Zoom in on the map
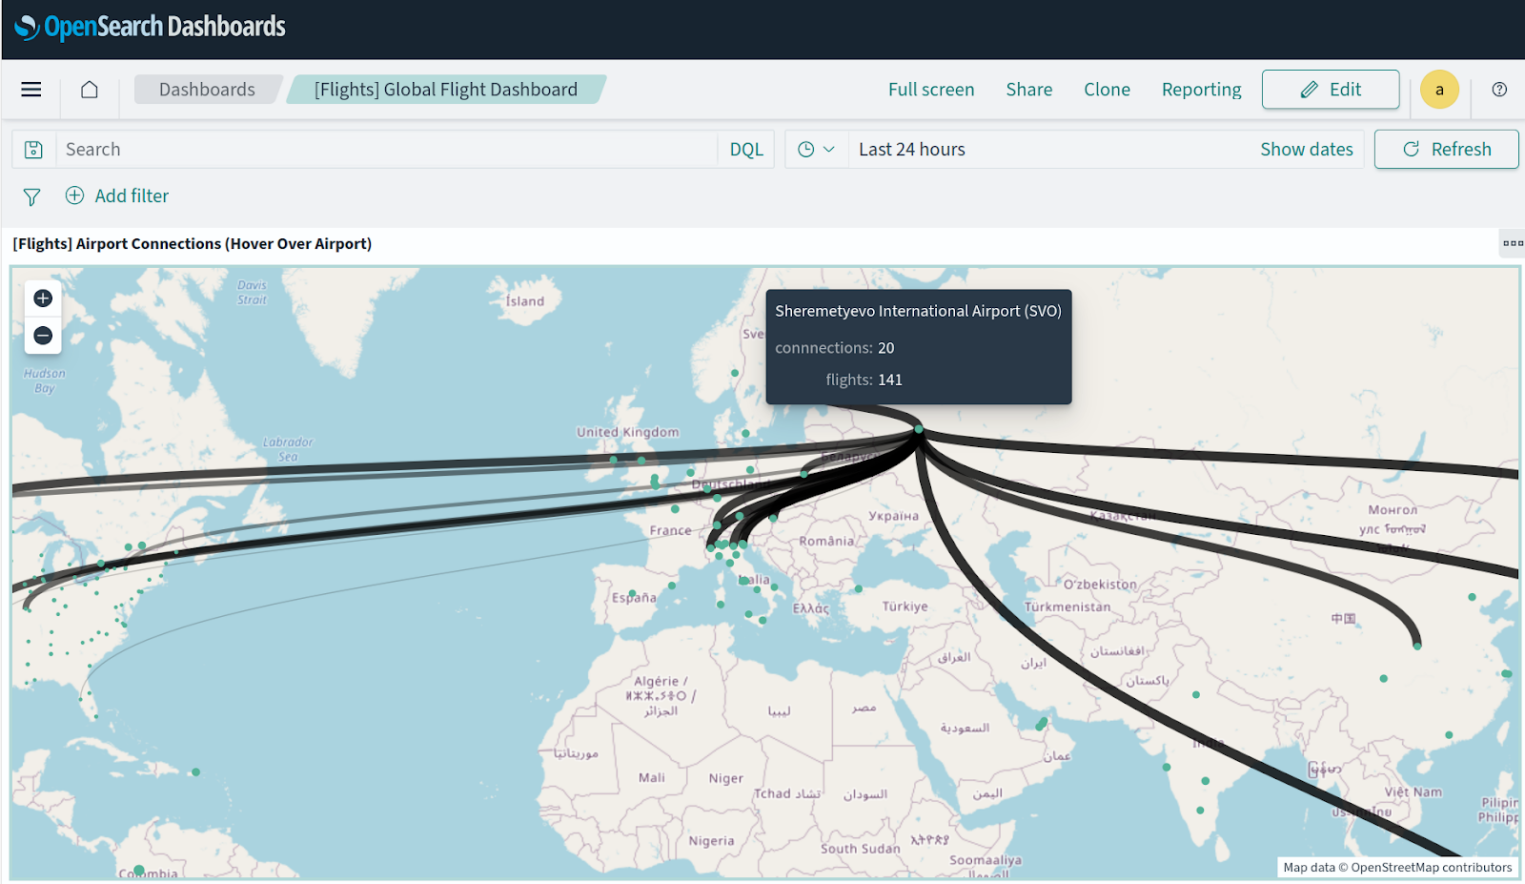The height and width of the screenshot is (884, 1525). click(x=42, y=297)
